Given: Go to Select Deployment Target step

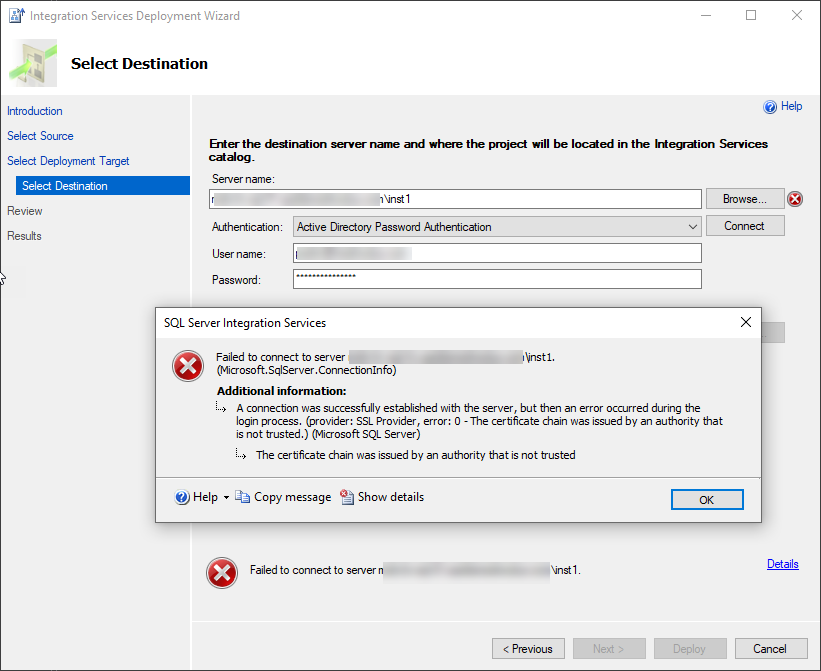Looking at the screenshot, I should [68, 161].
